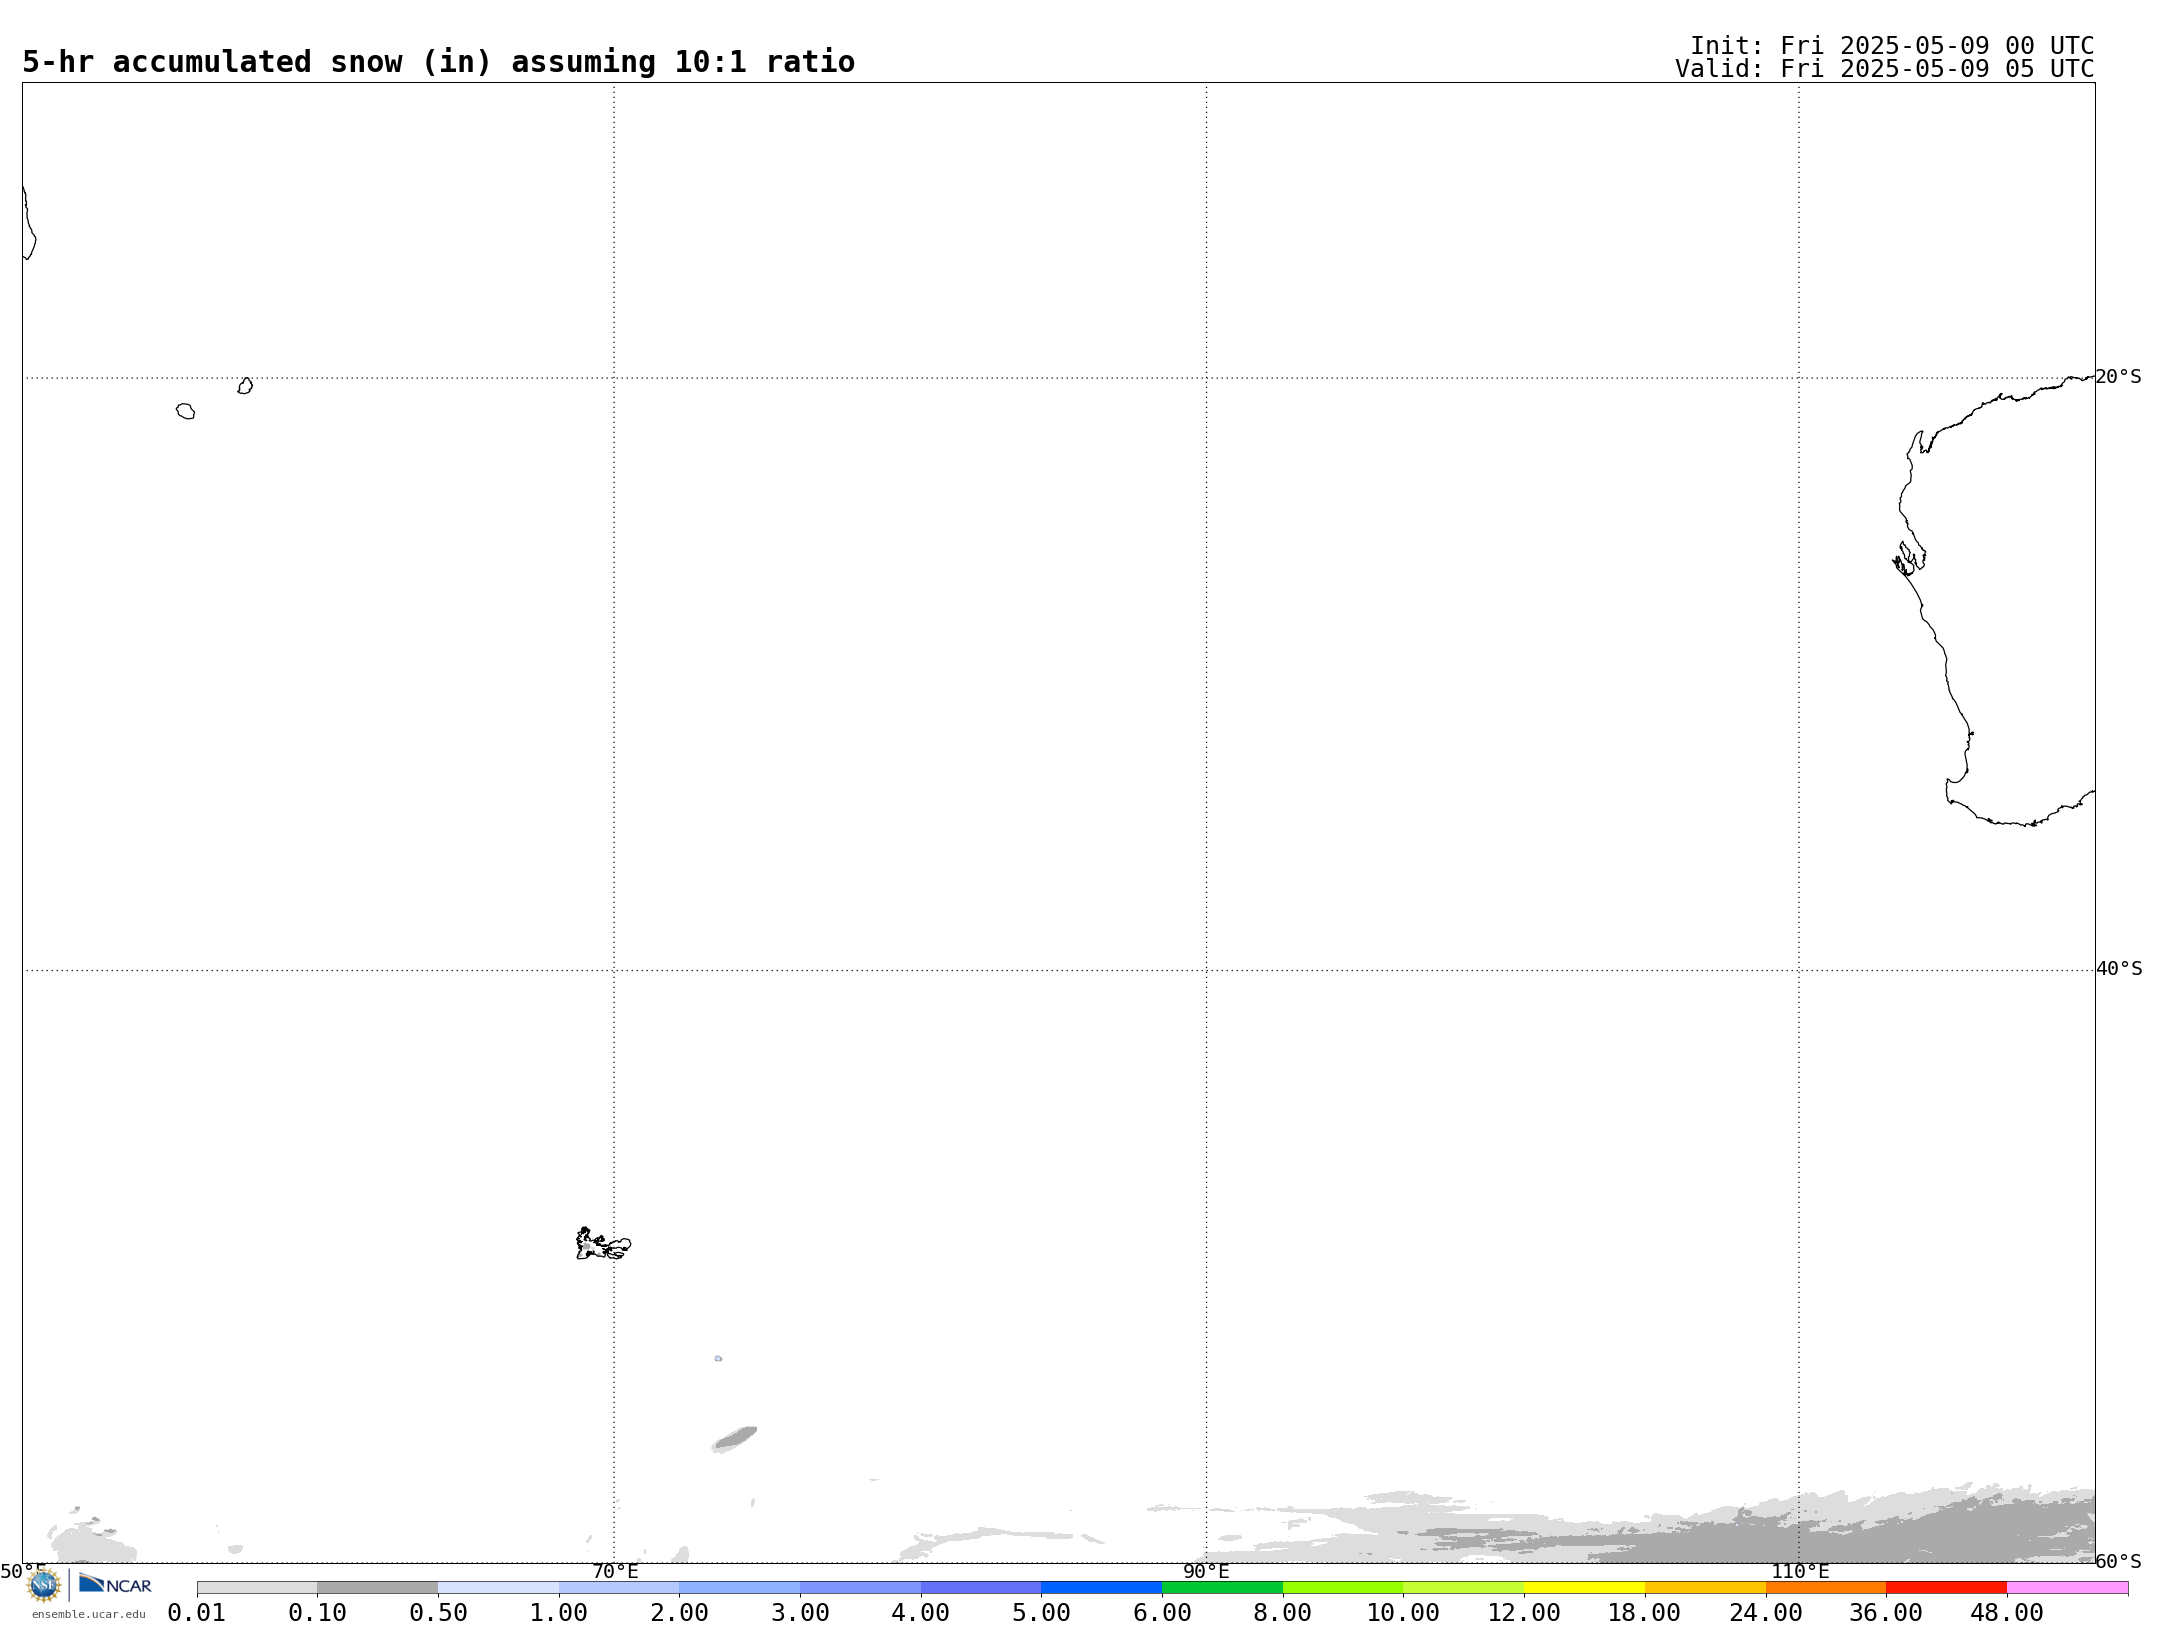The width and height of the screenshot is (2160, 1626).
Task: Click the NSF logo icon
Action: click(x=44, y=1585)
